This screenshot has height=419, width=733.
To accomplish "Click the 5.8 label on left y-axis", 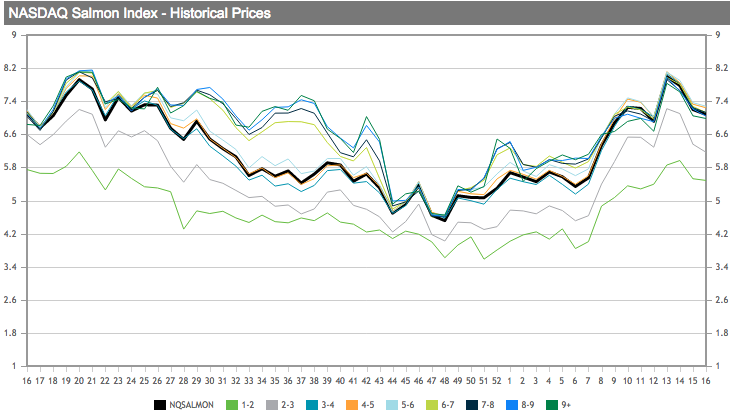I will (x=10, y=167).
